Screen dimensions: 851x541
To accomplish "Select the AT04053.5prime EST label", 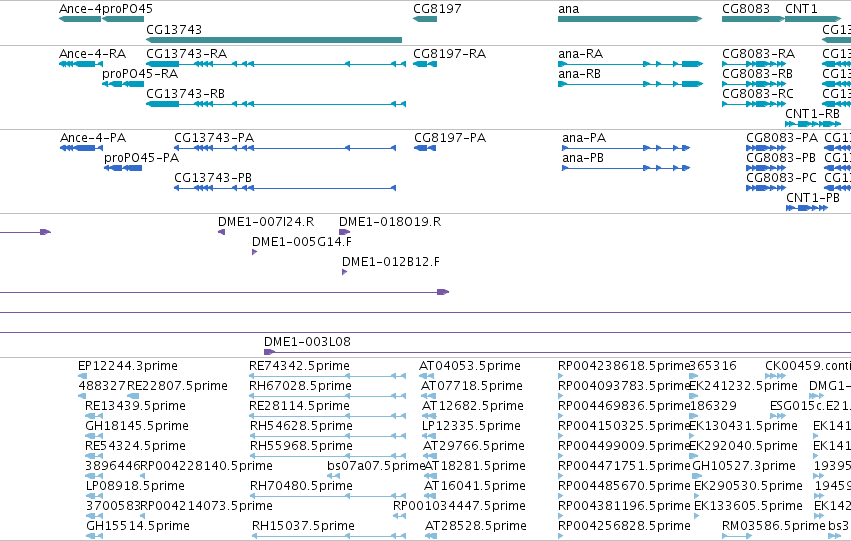I will tap(470, 366).
